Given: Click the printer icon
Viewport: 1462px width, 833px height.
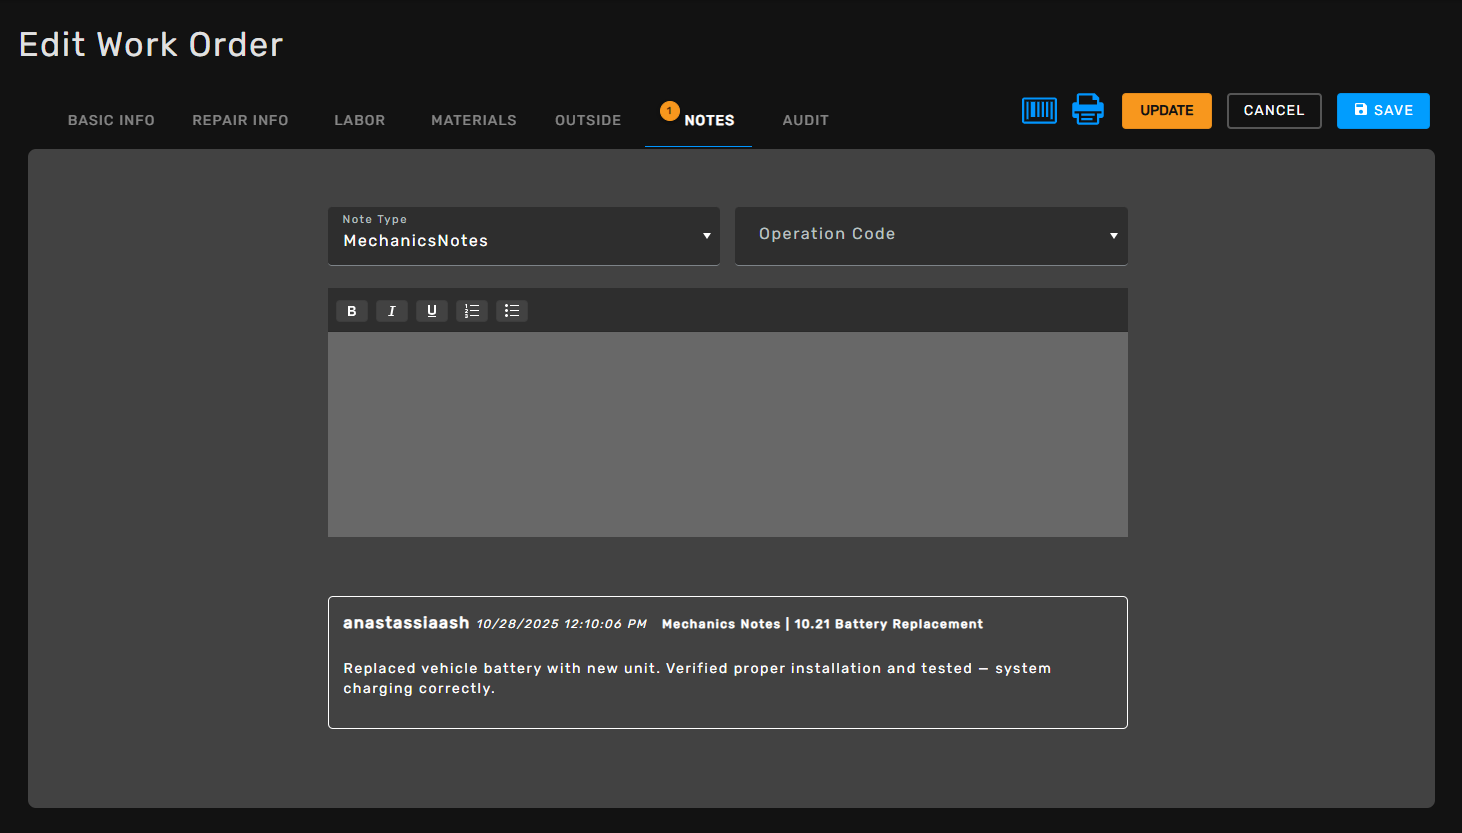Looking at the screenshot, I should tap(1087, 110).
